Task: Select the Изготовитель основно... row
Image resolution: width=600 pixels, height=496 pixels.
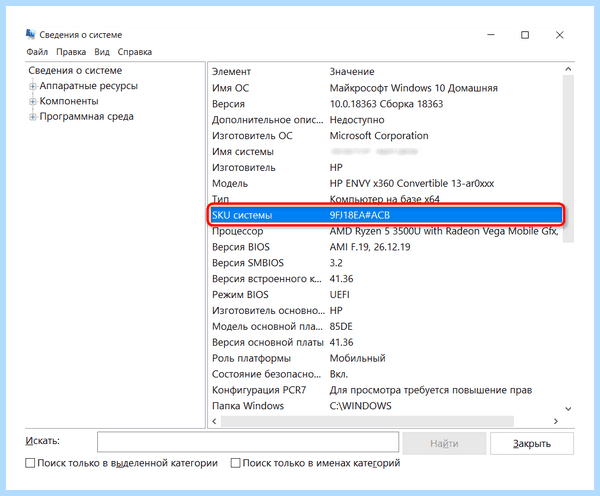Action: (386, 310)
